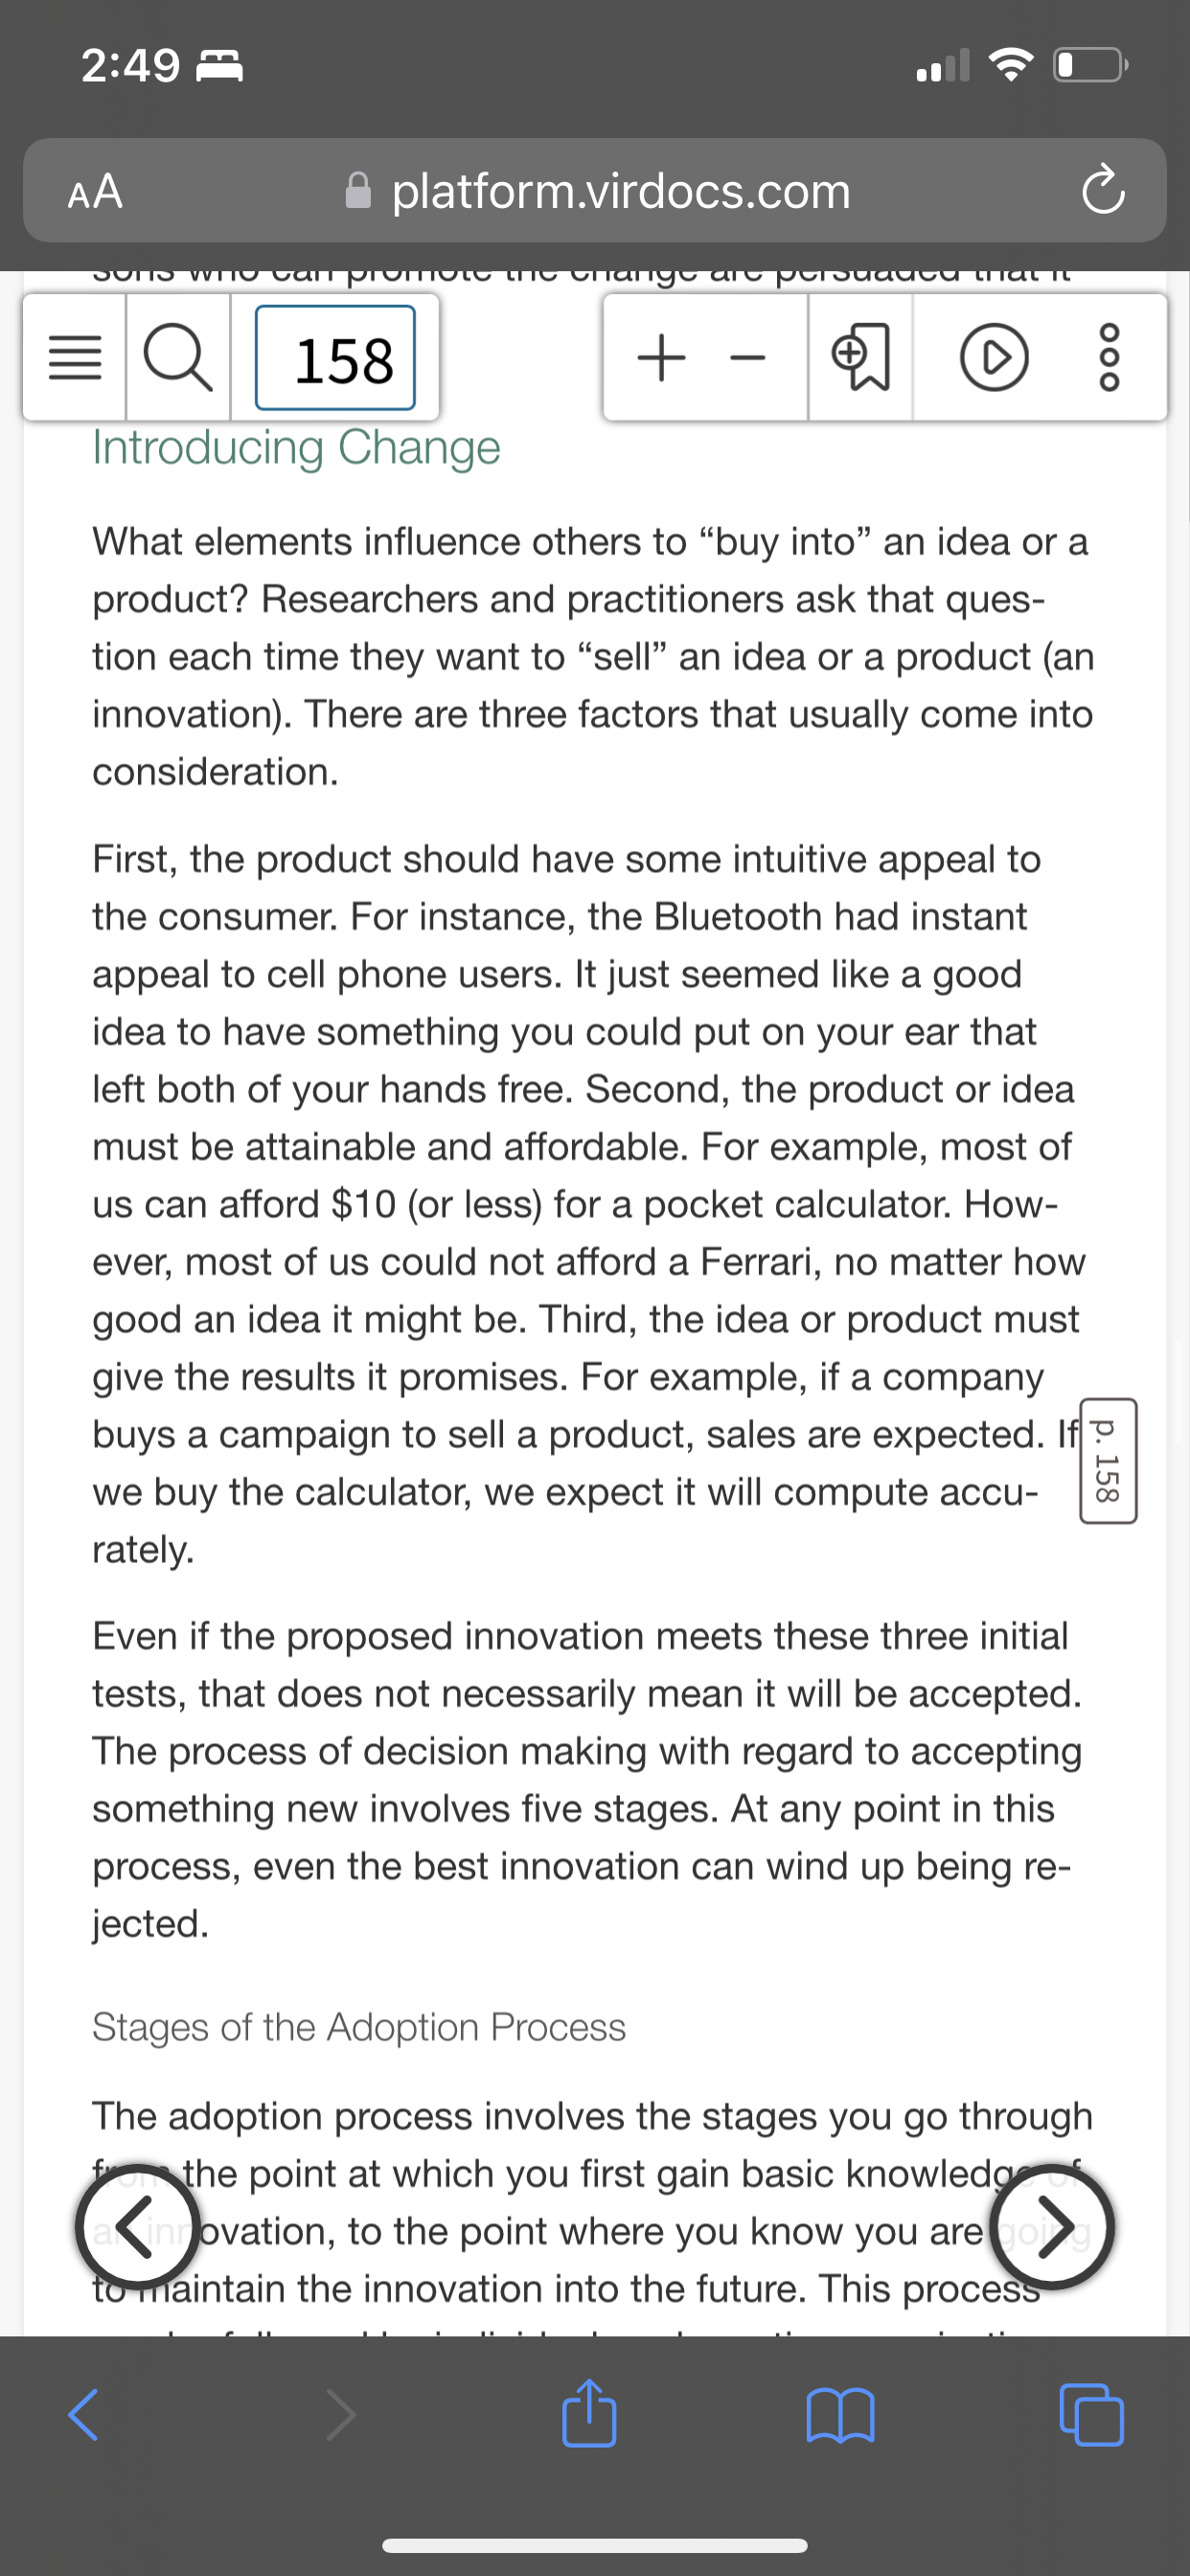Image resolution: width=1190 pixels, height=2576 pixels.
Task: Navigate forward in Safari
Action: (x=340, y=2415)
